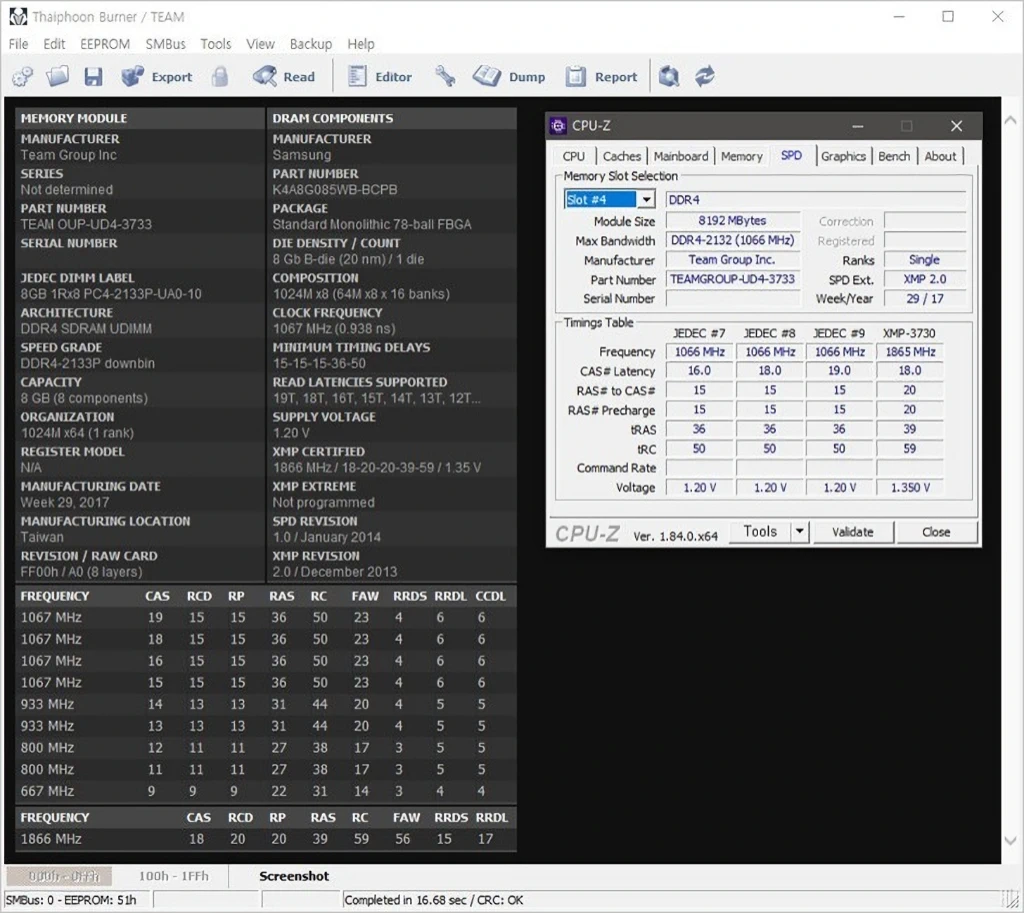Click the Week 29, 2017 manufacturing date
Viewport: 1024px width, 913px height.
coord(65,502)
